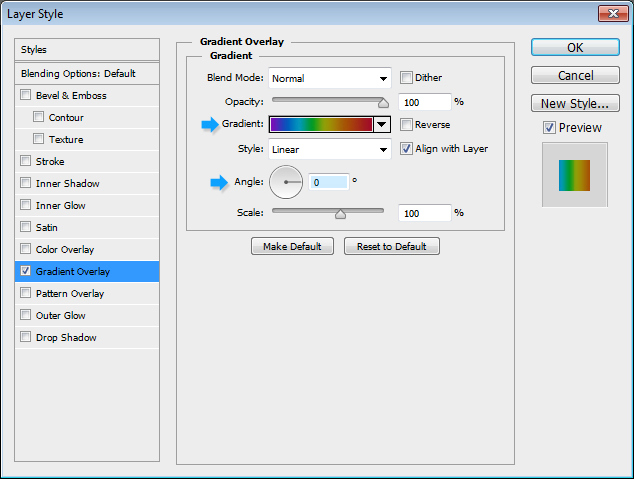Expand the gradient picker arrow
Viewport: 634px width, 479px height.
coord(381,125)
